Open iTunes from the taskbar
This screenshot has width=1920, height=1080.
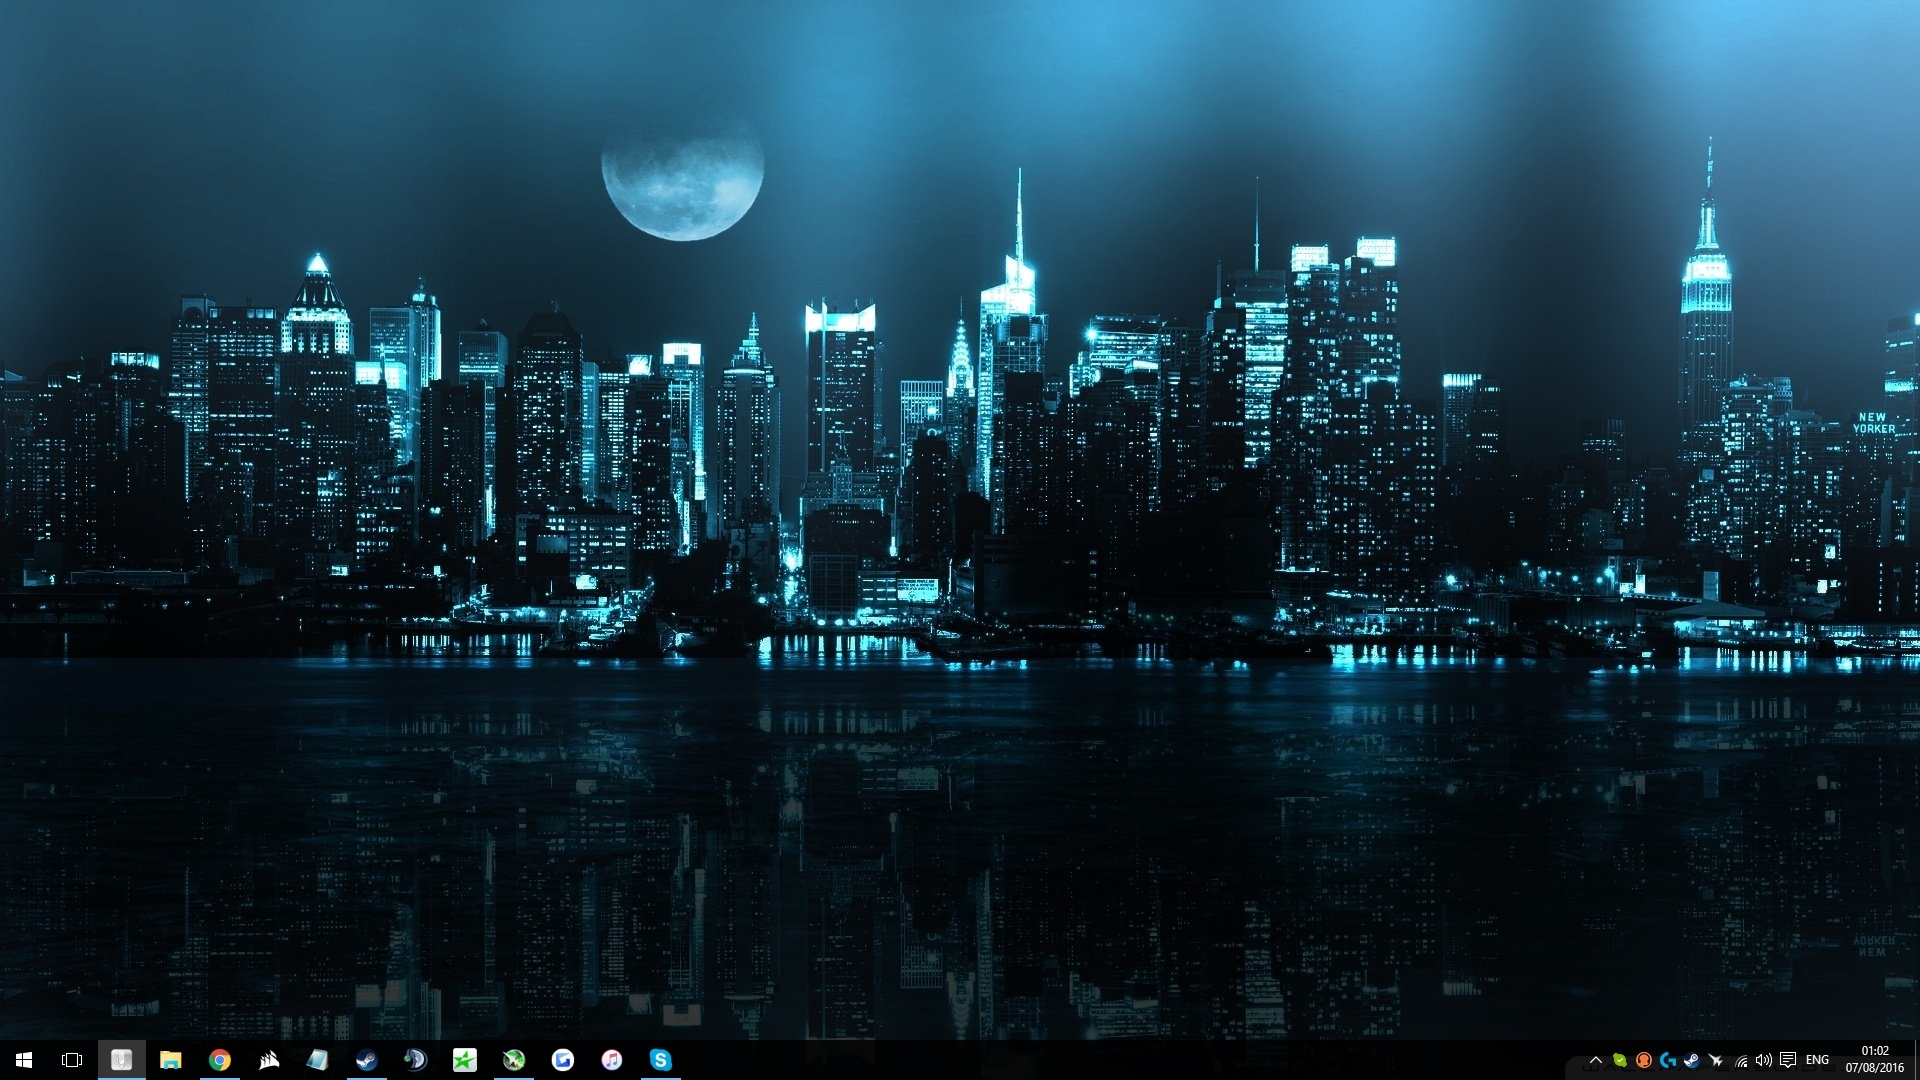tap(611, 1060)
